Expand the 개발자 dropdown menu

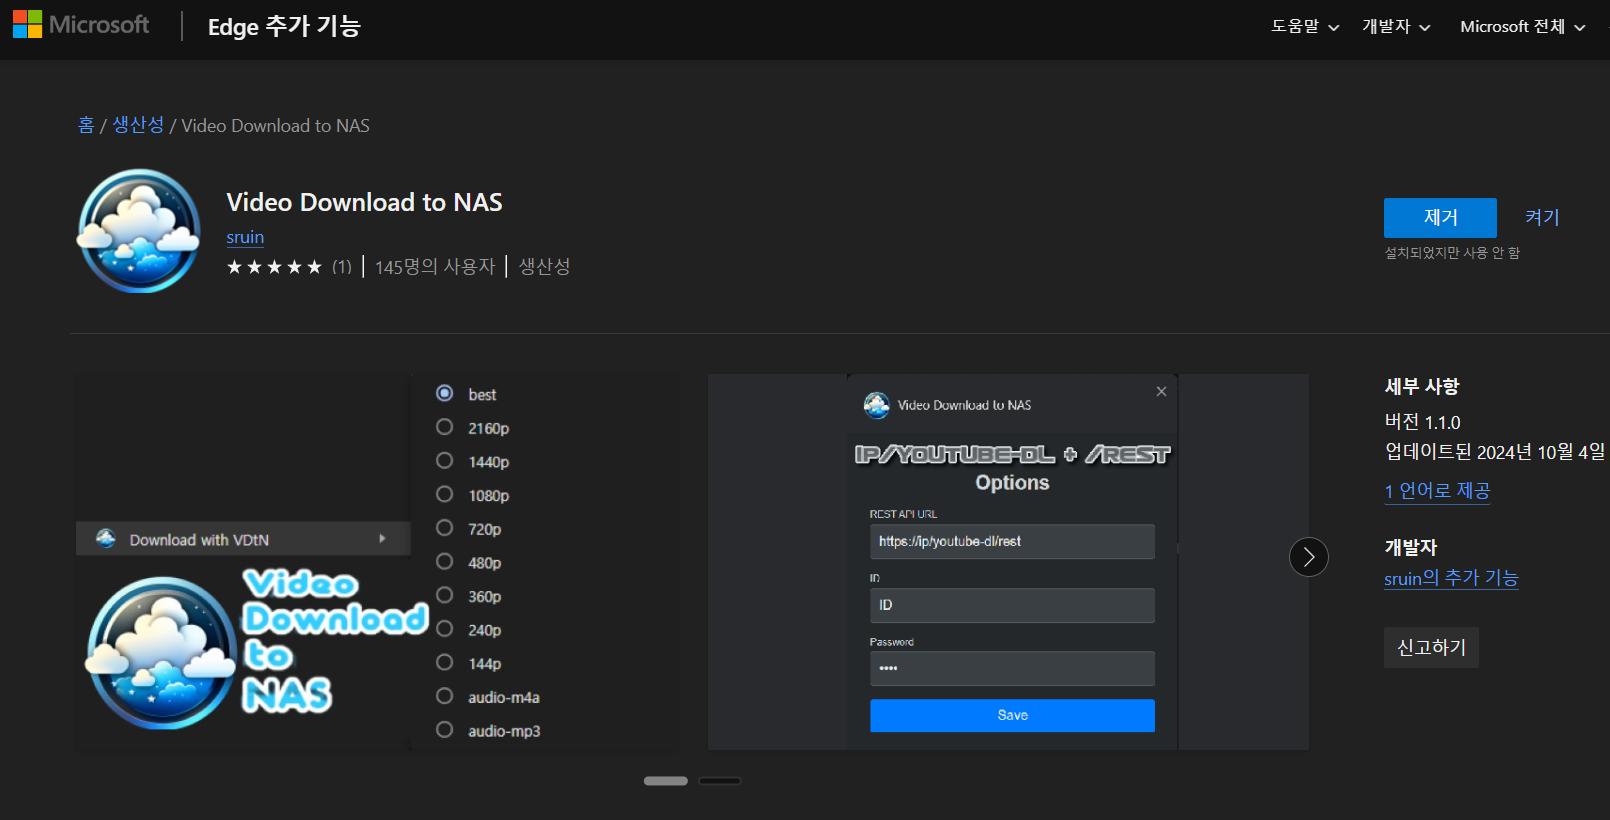click(1395, 27)
